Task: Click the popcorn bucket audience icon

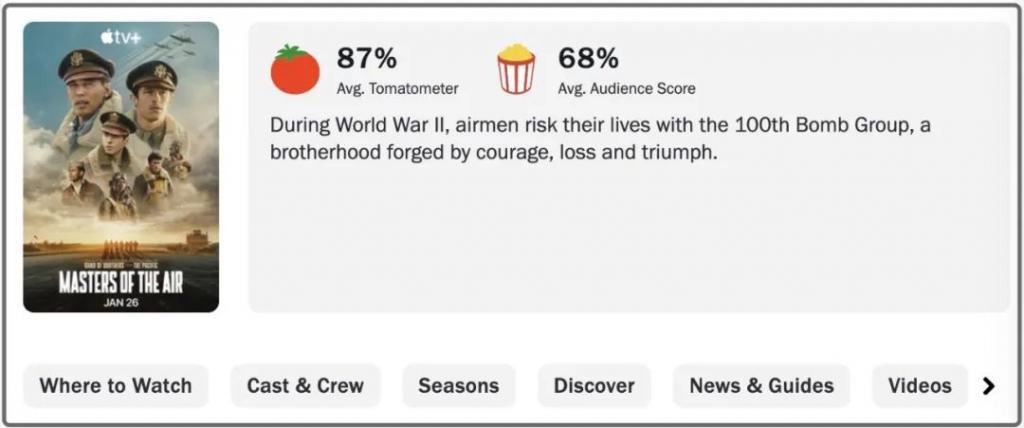Action: (517, 69)
